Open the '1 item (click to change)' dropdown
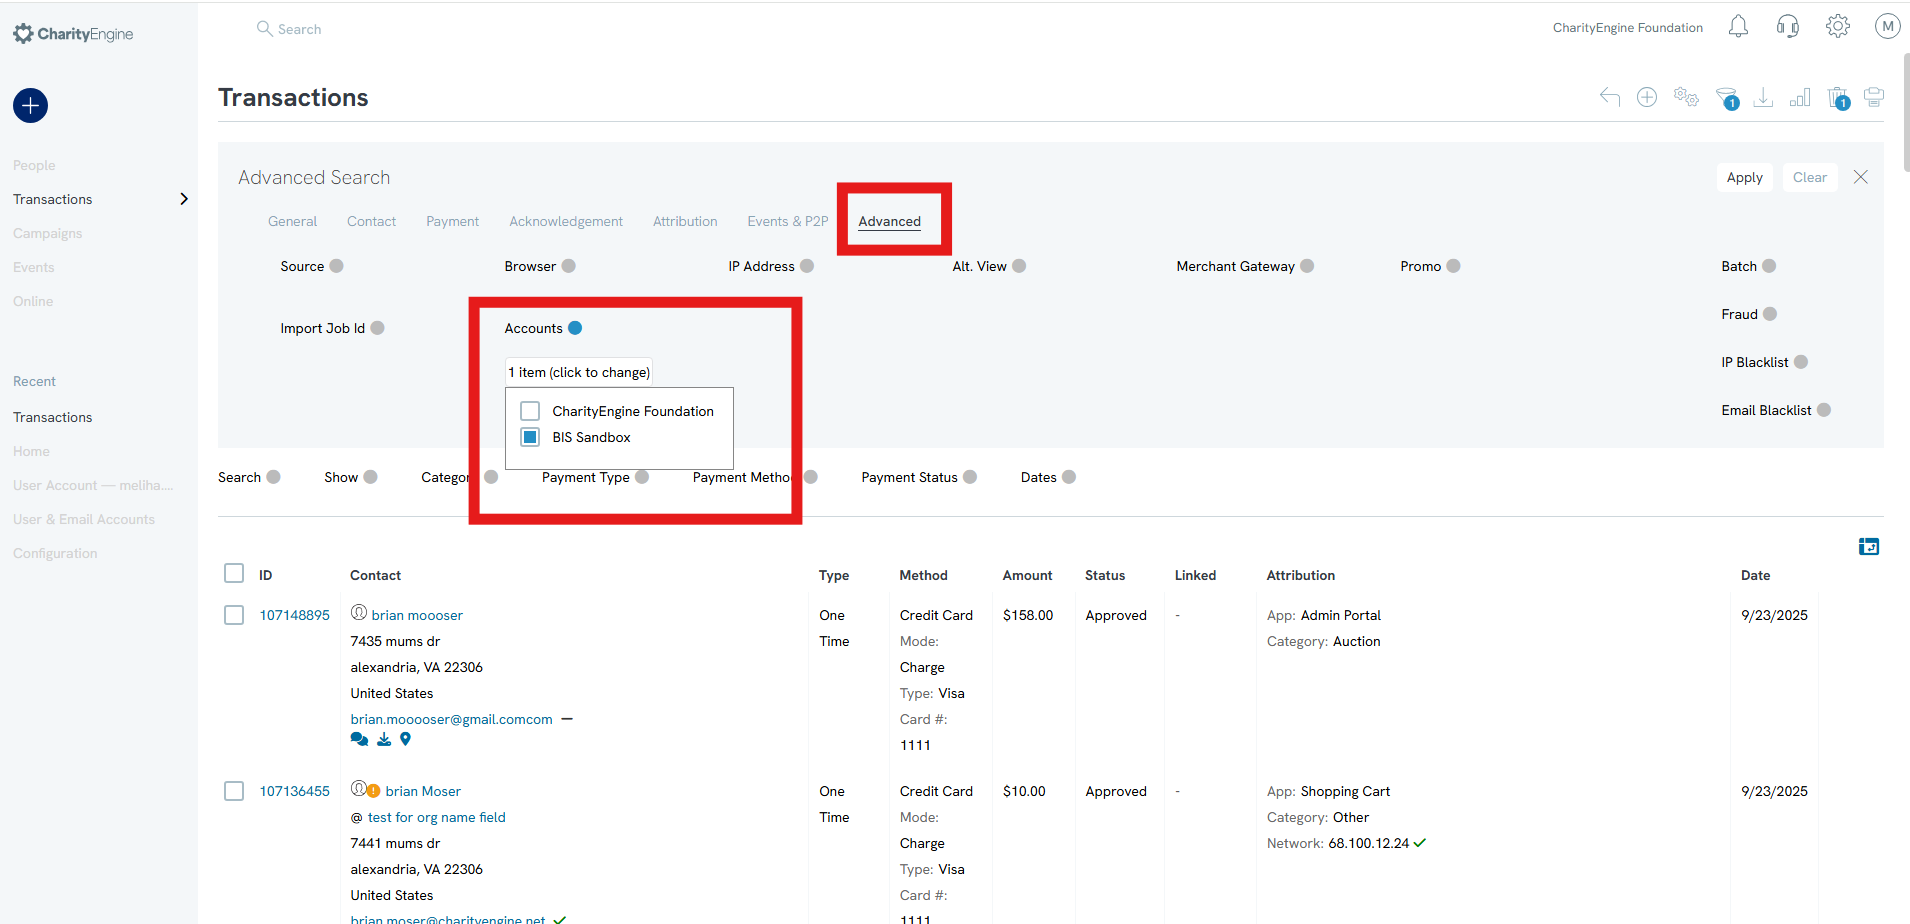The width and height of the screenshot is (1910, 924). point(579,372)
